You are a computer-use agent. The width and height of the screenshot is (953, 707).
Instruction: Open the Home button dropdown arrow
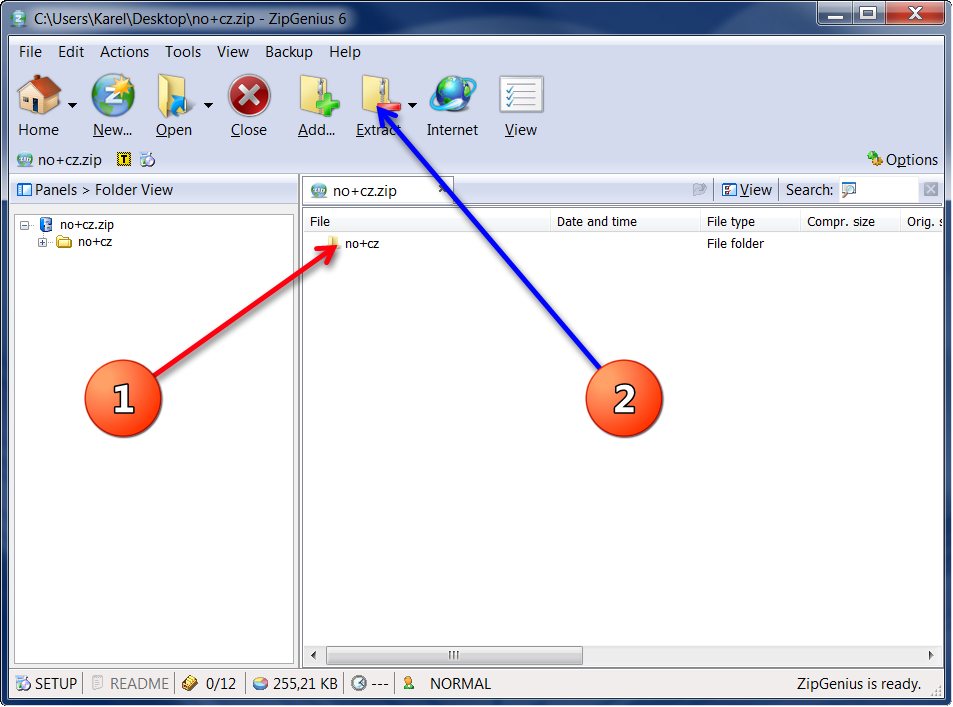pos(72,106)
